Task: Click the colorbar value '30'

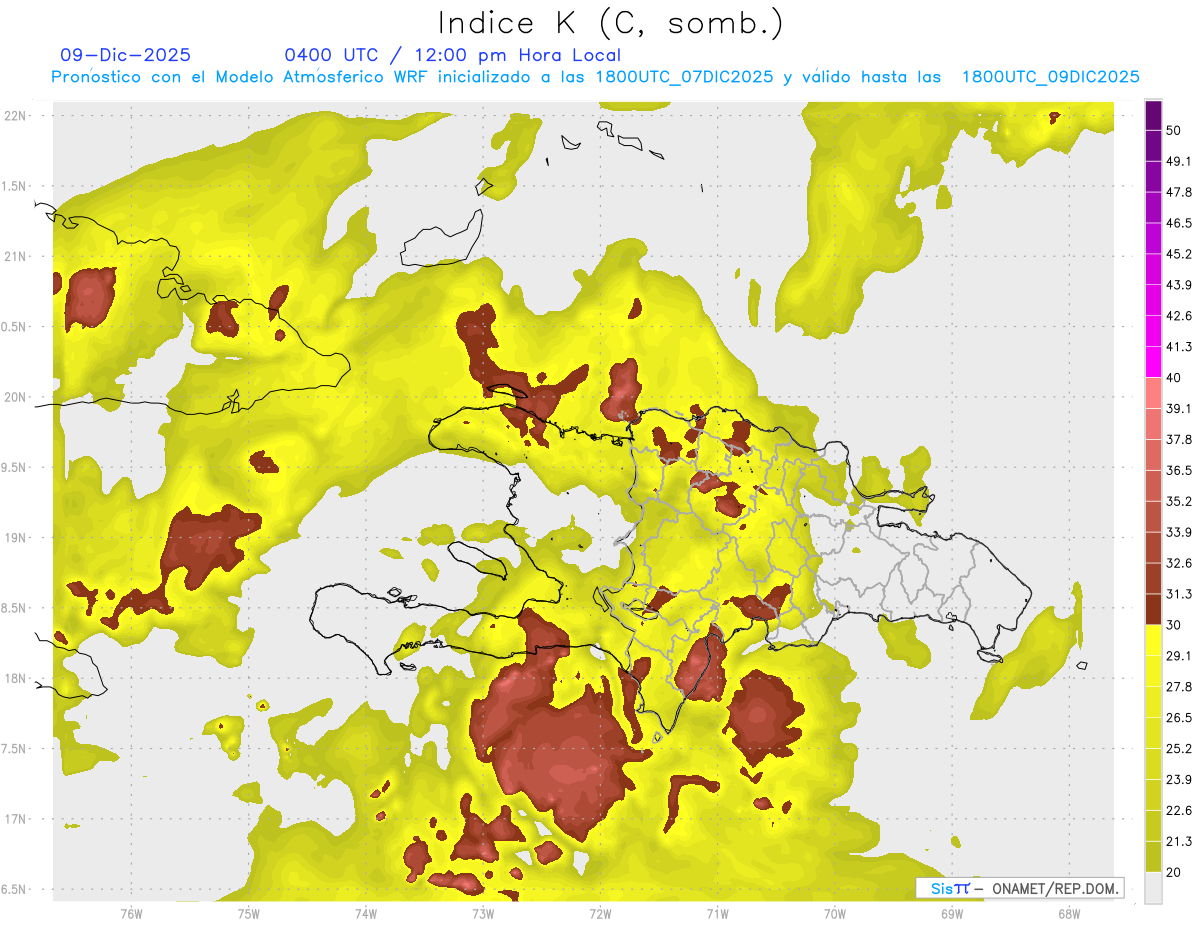Action: (1174, 625)
